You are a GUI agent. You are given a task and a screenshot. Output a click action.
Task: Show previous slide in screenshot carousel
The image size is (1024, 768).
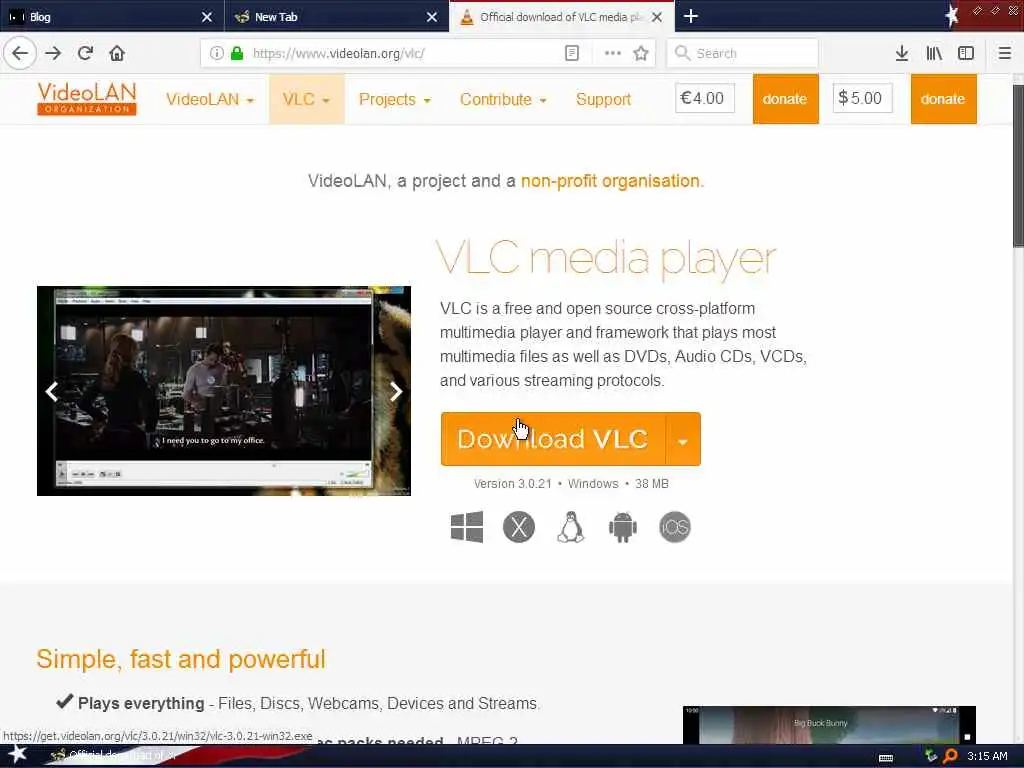point(52,391)
